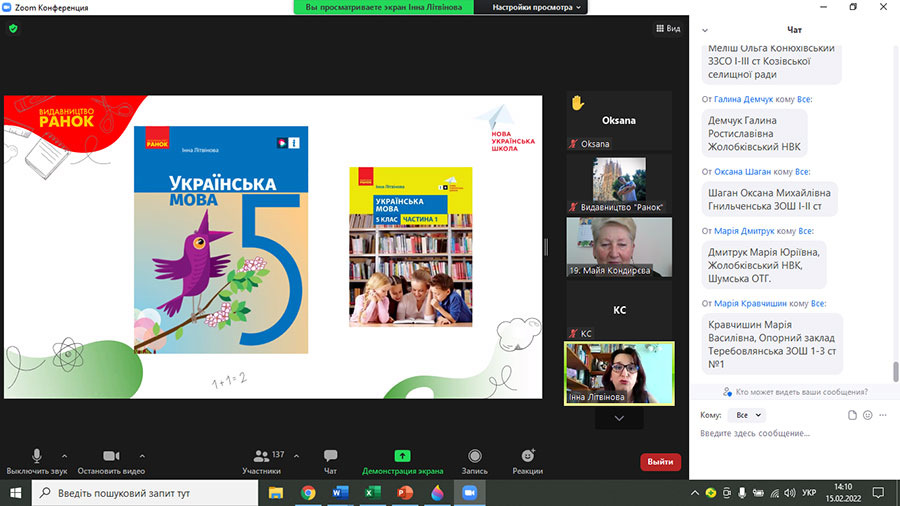Click Галина Демчук sender name in chat
This screenshot has width=900, height=506.
point(743,99)
